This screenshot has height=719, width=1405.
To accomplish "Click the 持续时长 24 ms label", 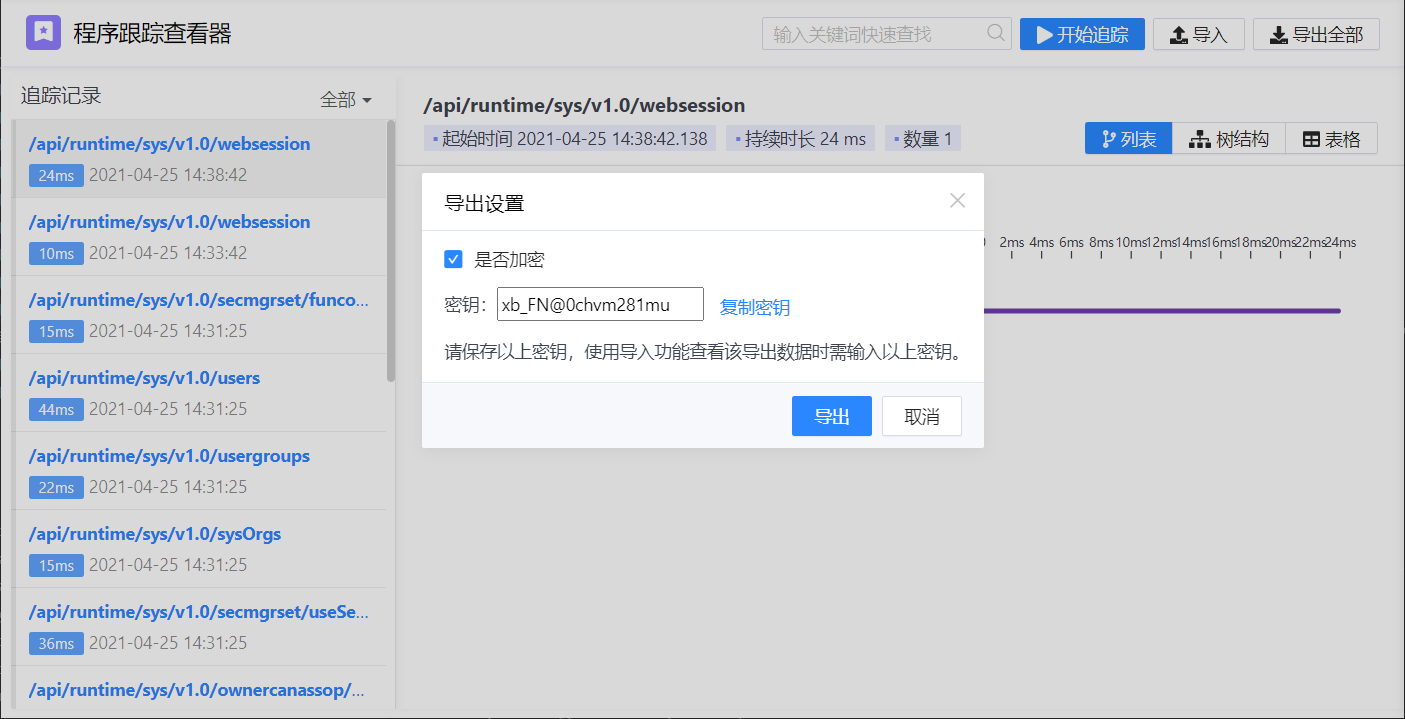I will (800, 139).
